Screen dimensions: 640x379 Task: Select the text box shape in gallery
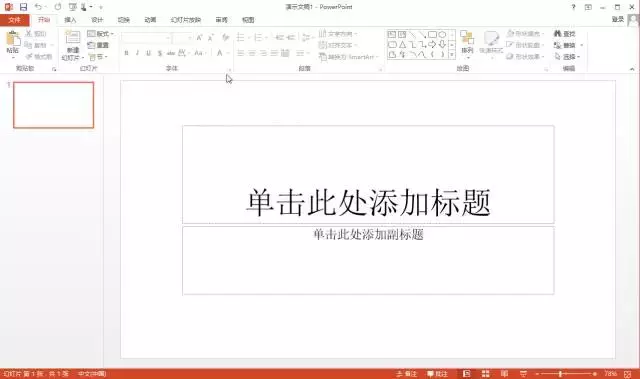coord(392,35)
